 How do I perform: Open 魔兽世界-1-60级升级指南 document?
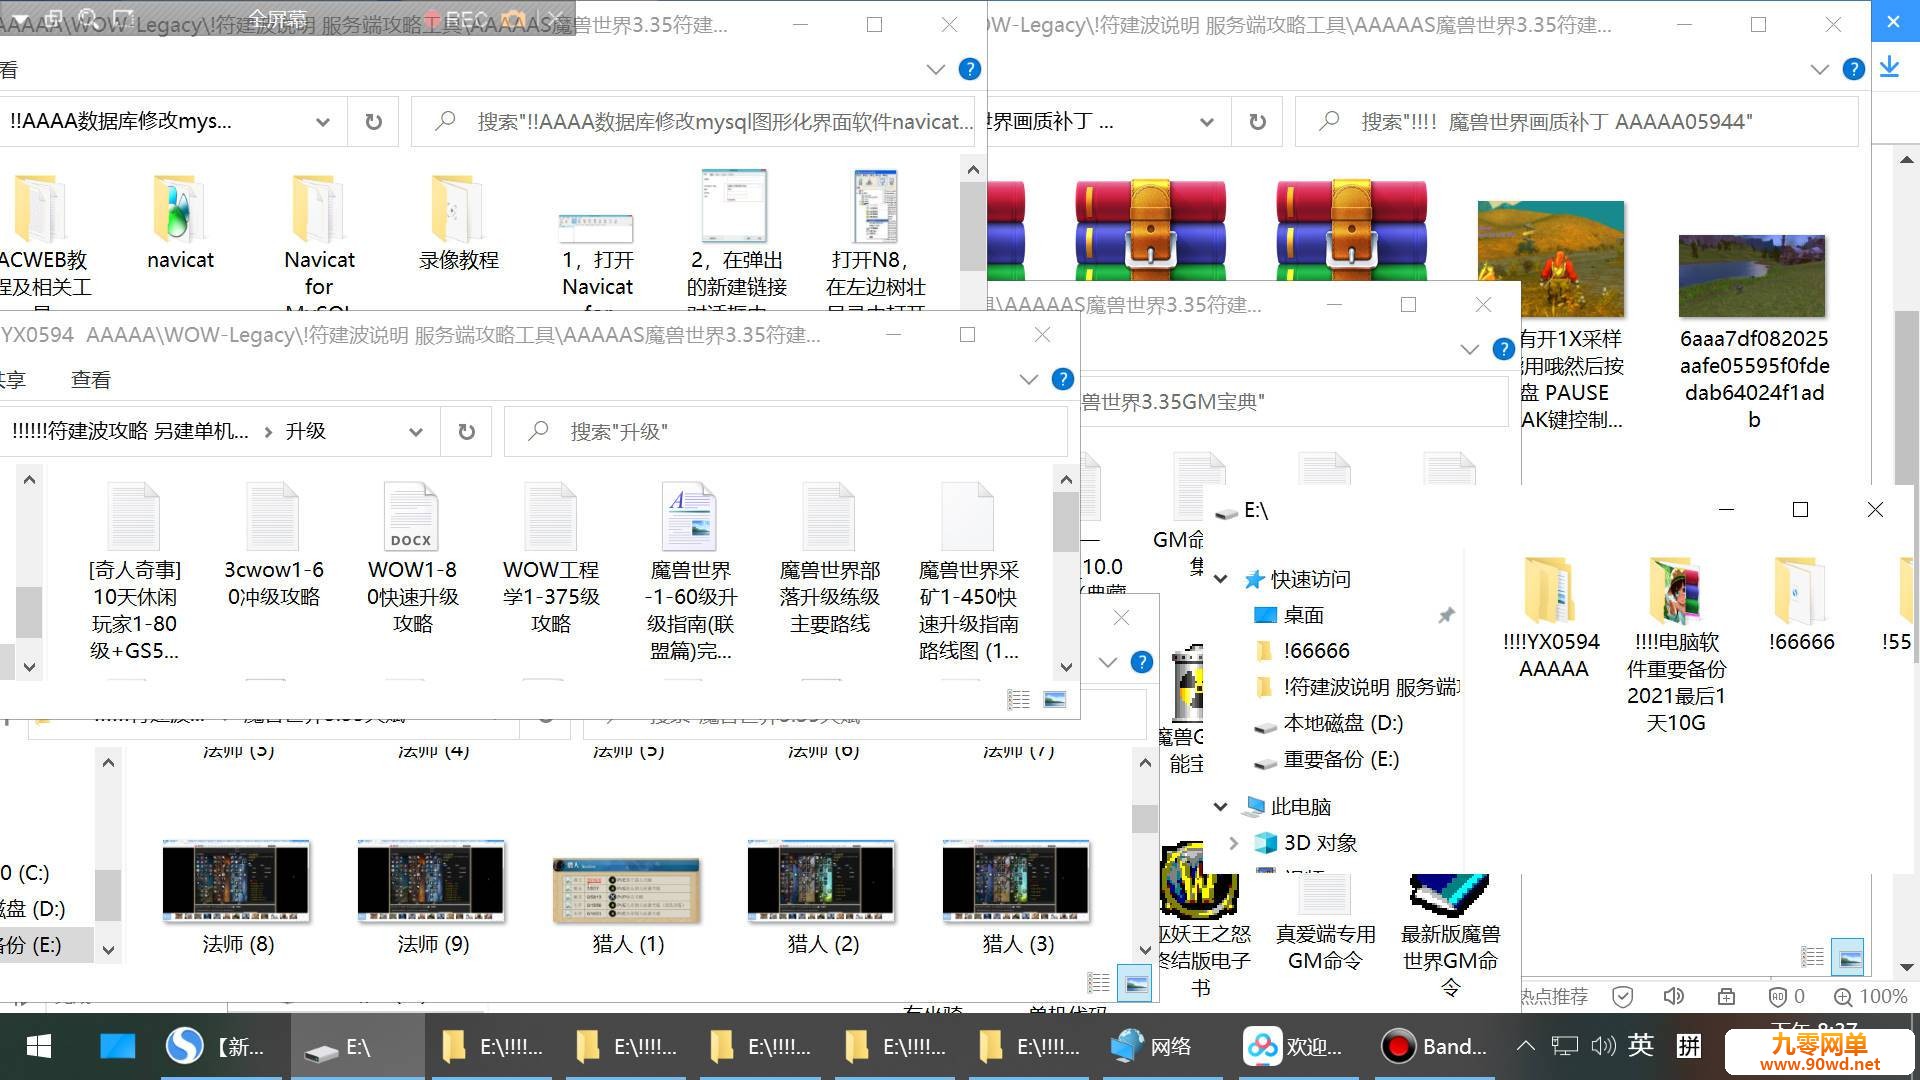click(690, 517)
